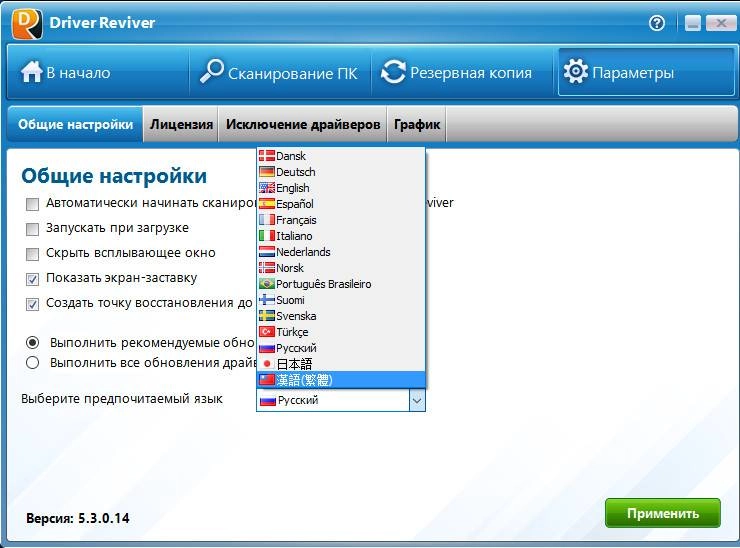Close the Driver Reviver window

(721, 23)
